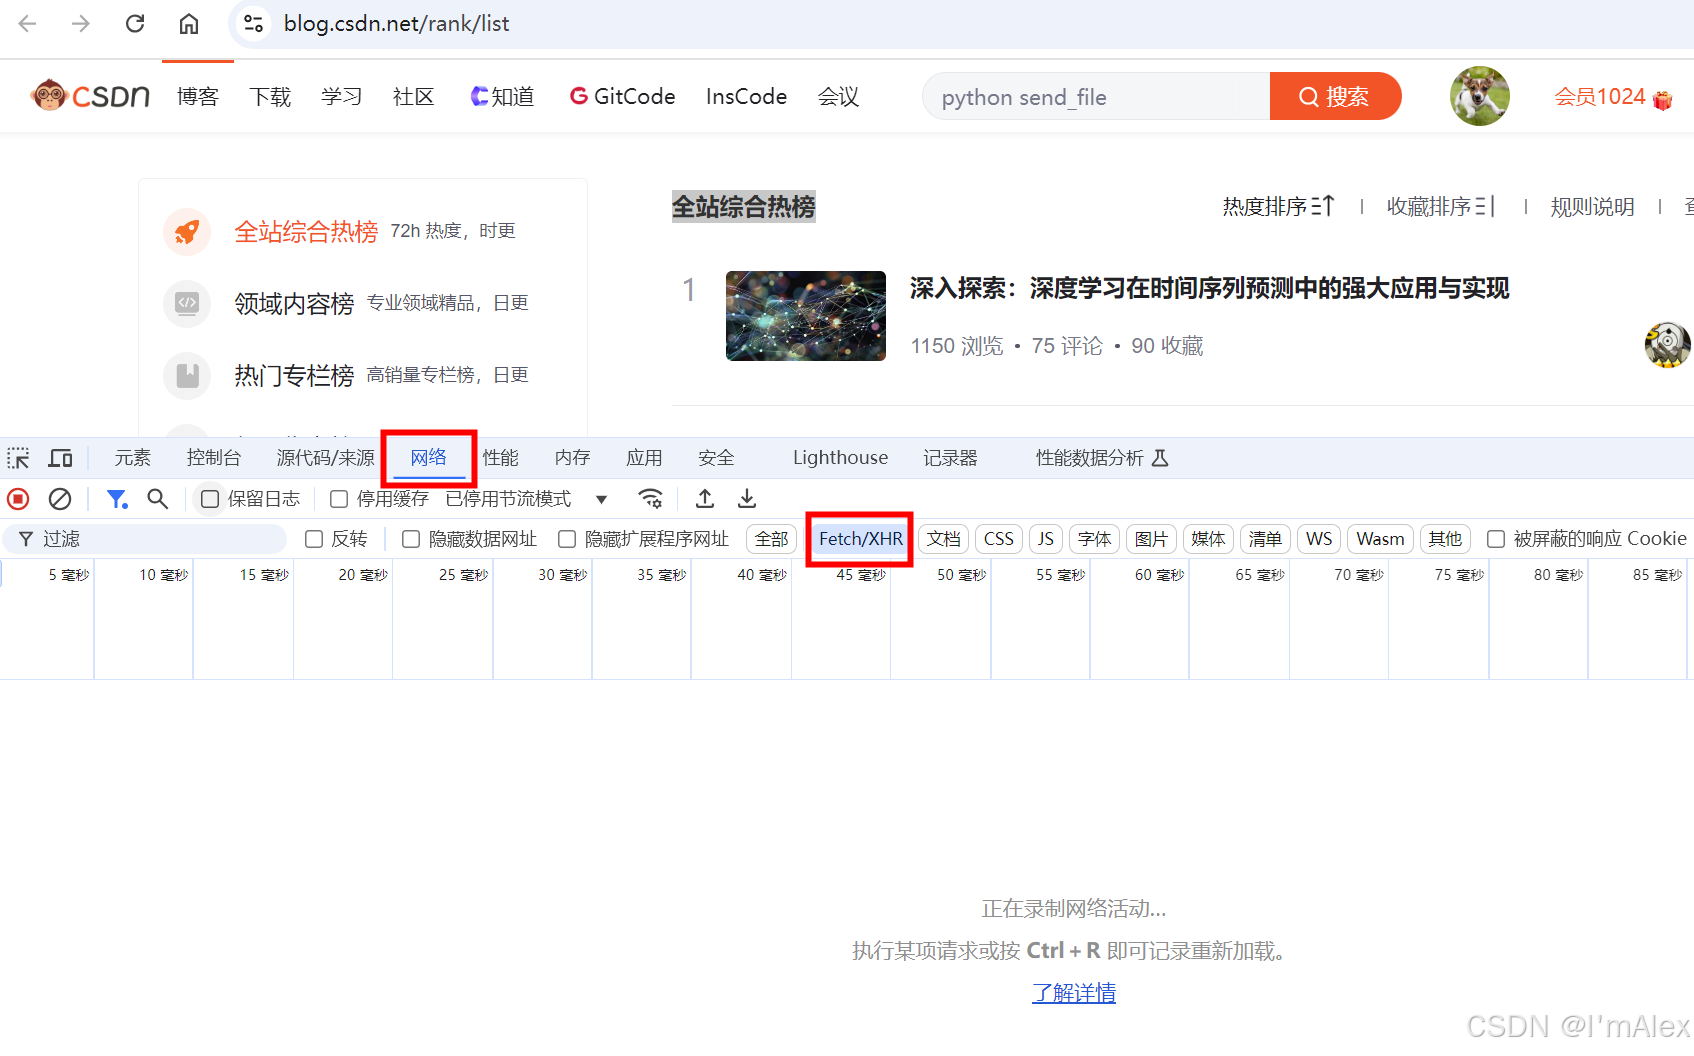Reload the page with refresh icon

click(135, 23)
